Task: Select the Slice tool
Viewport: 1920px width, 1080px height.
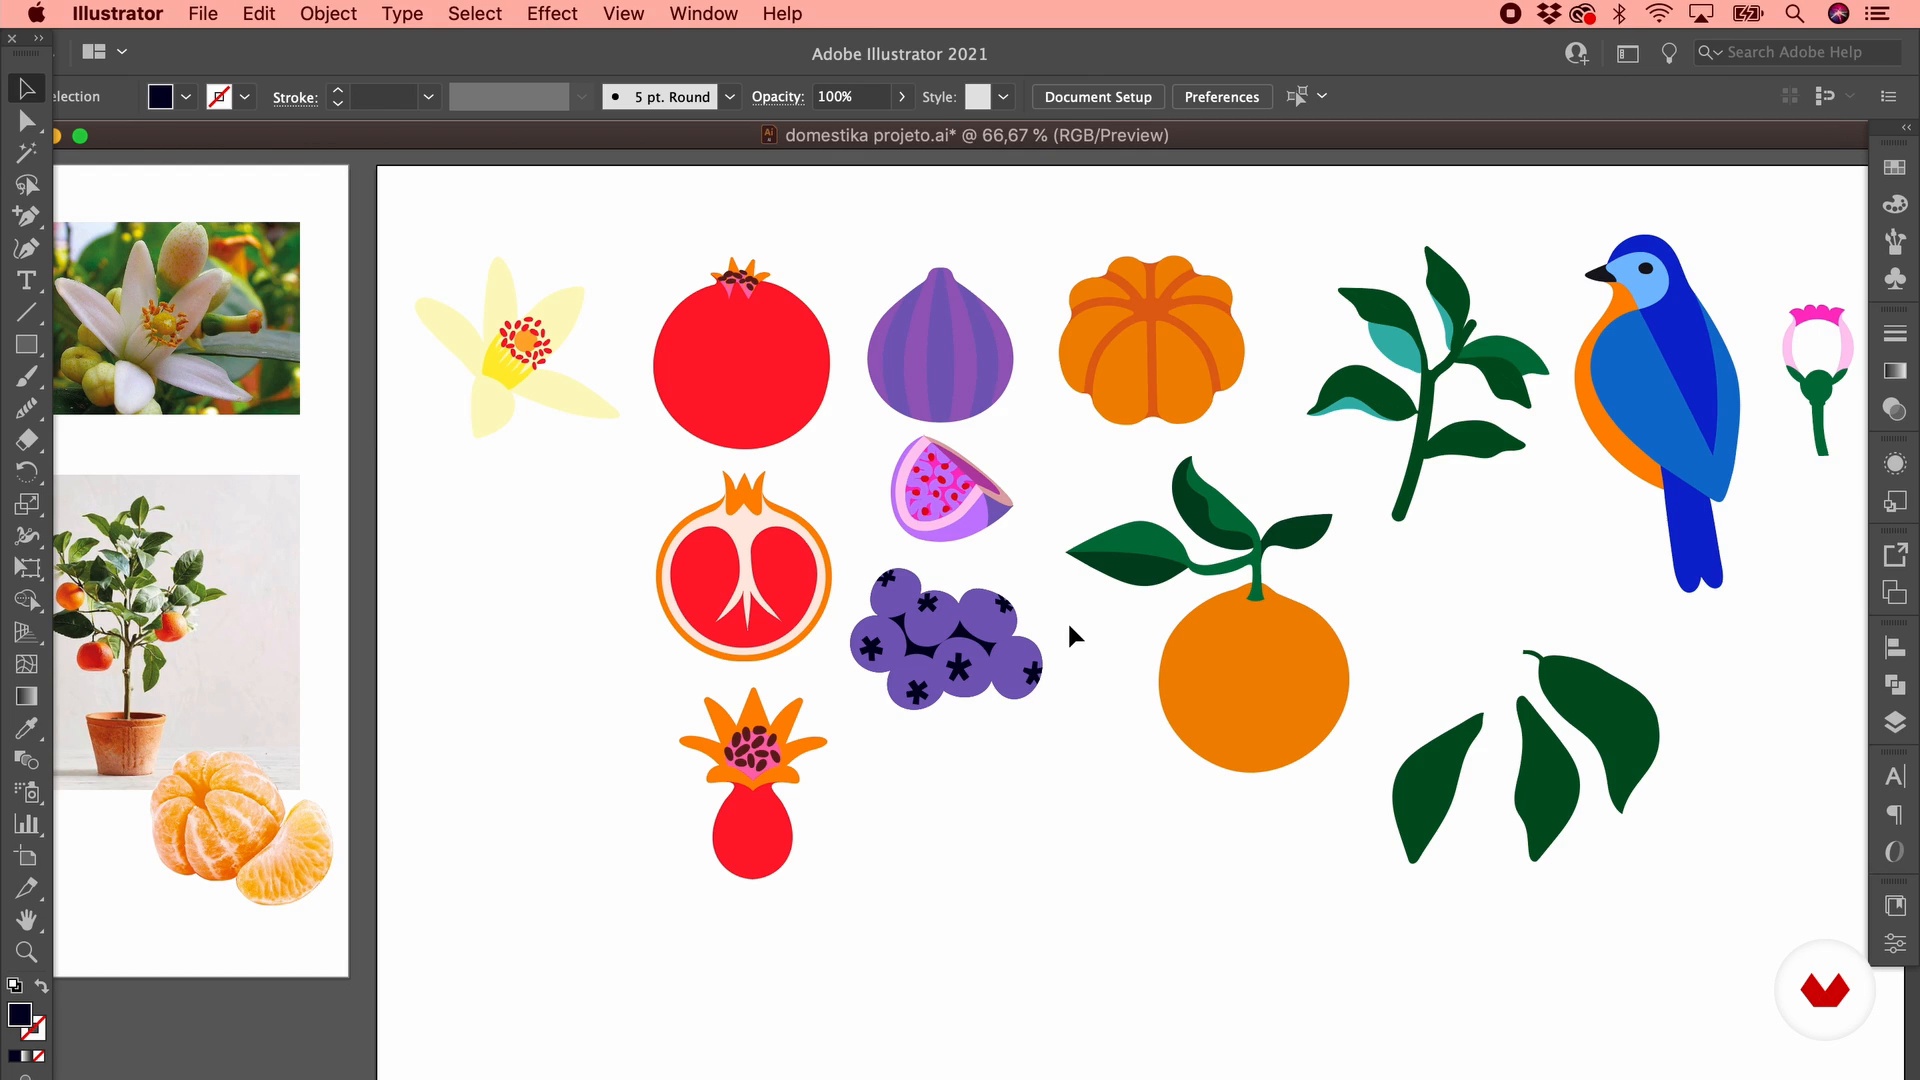Action: click(27, 888)
